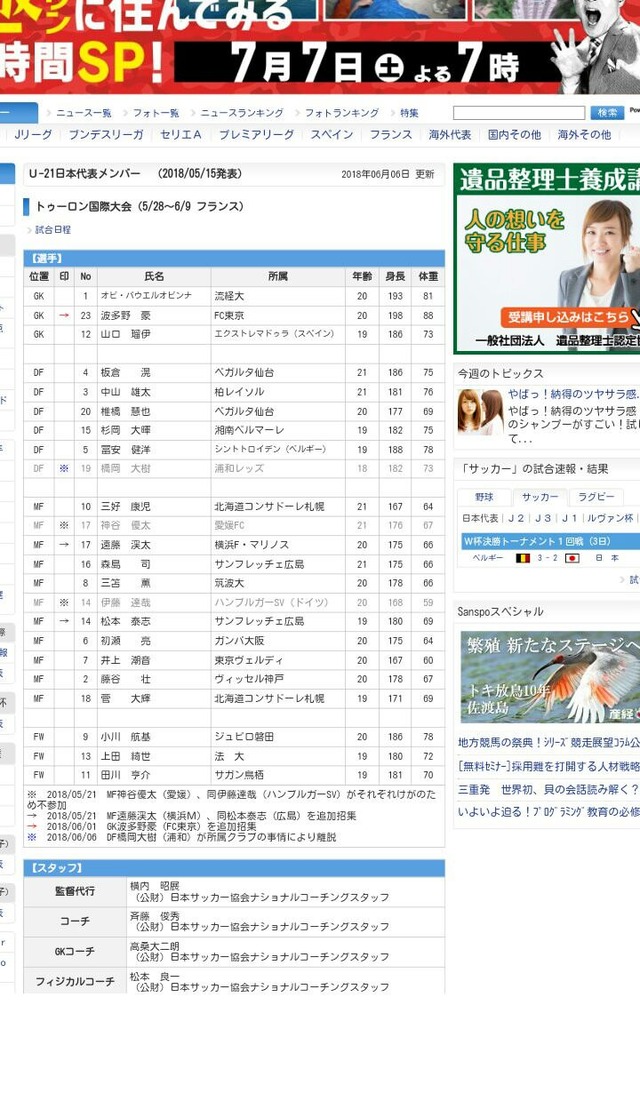Select the スペイン menu item

(x=332, y=135)
